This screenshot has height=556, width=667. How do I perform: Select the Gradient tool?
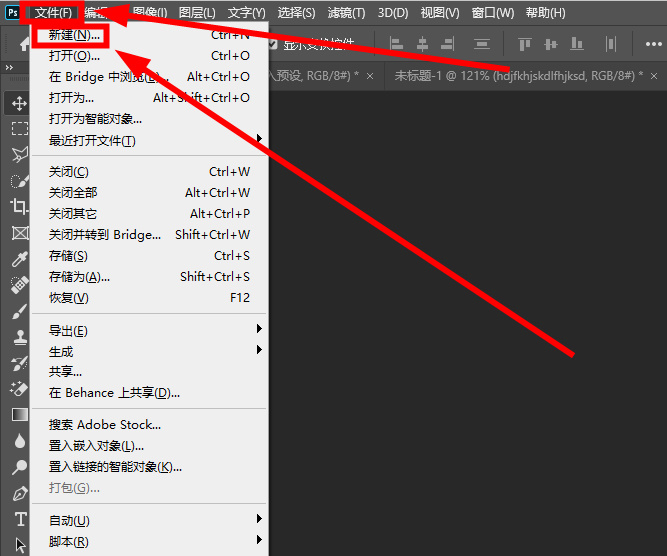[x=20, y=414]
